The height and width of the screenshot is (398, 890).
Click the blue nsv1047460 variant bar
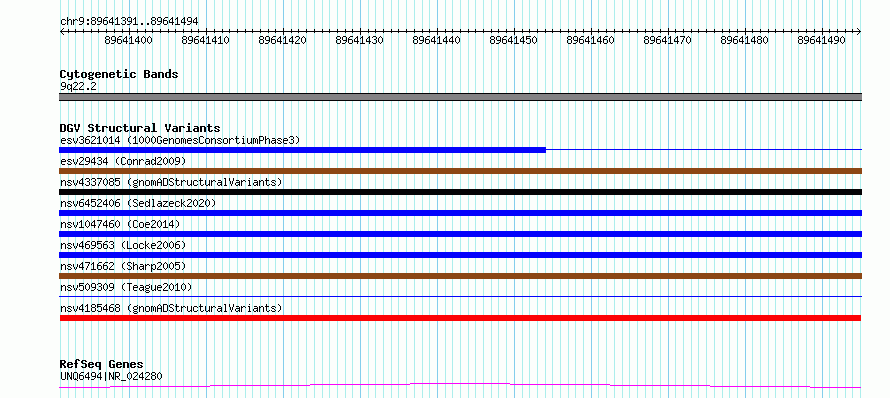tap(460, 234)
